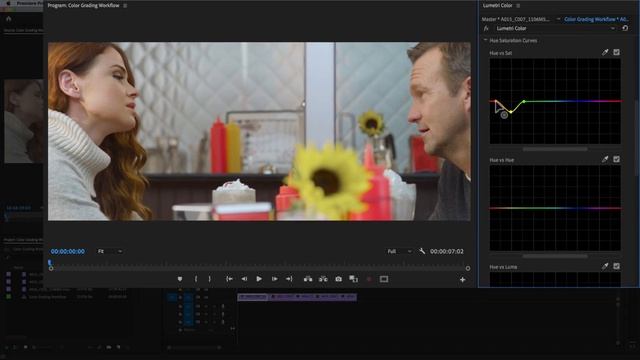Click the Comparison View button
Viewport: 640px width, 360px height.
(353, 279)
